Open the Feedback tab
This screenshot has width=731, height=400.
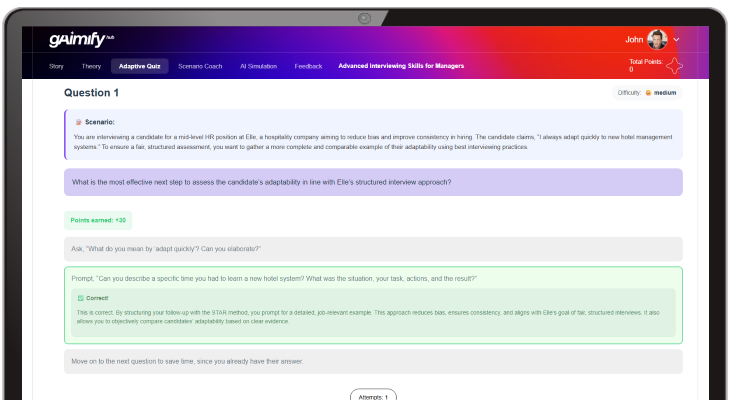point(308,66)
